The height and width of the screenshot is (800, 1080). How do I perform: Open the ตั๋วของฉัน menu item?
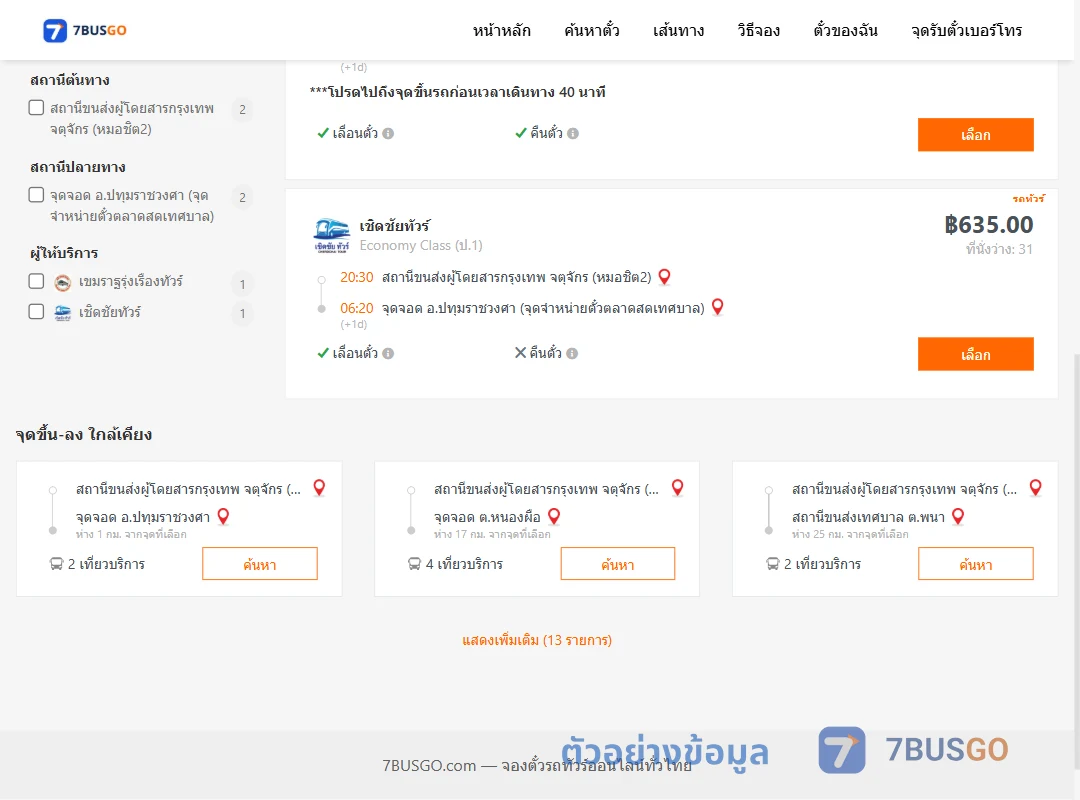pos(845,30)
